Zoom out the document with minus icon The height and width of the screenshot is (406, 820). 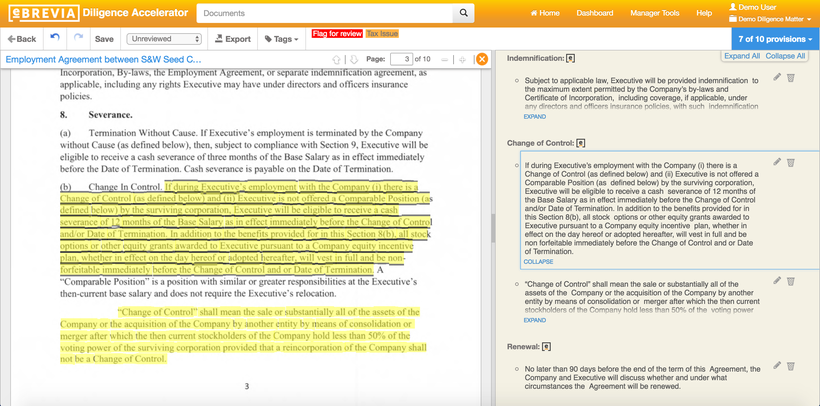[x=445, y=59]
